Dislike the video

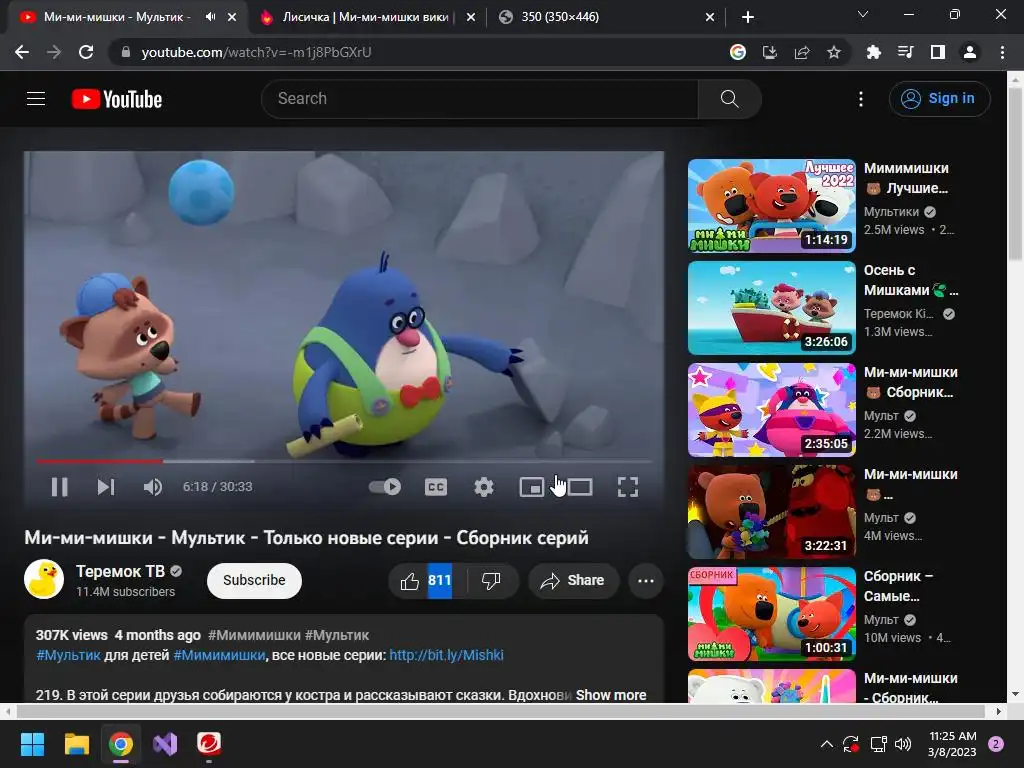(491, 581)
